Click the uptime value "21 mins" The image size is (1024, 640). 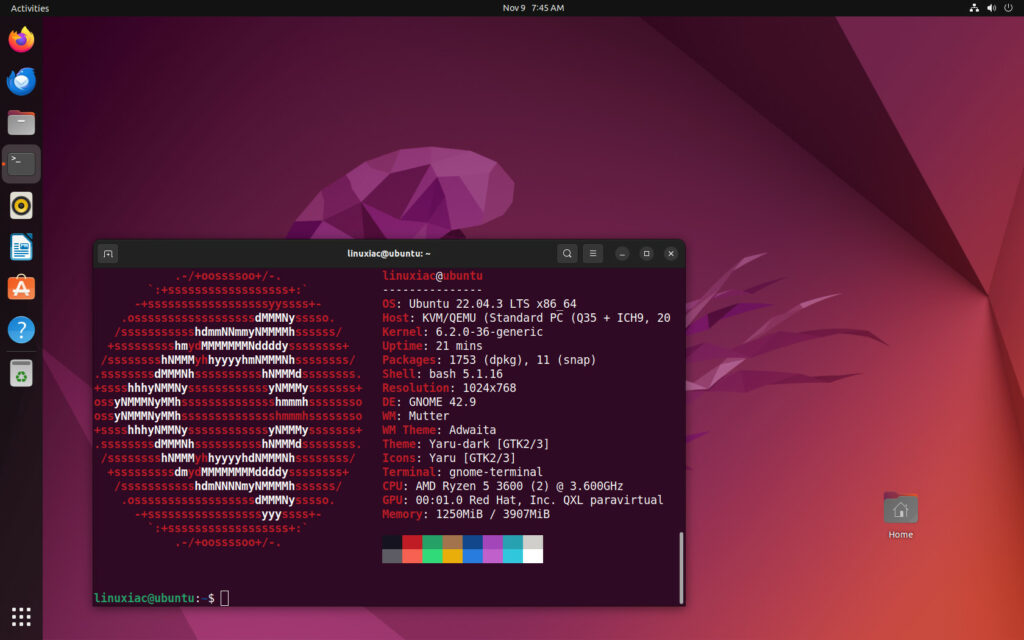(x=459, y=345)
